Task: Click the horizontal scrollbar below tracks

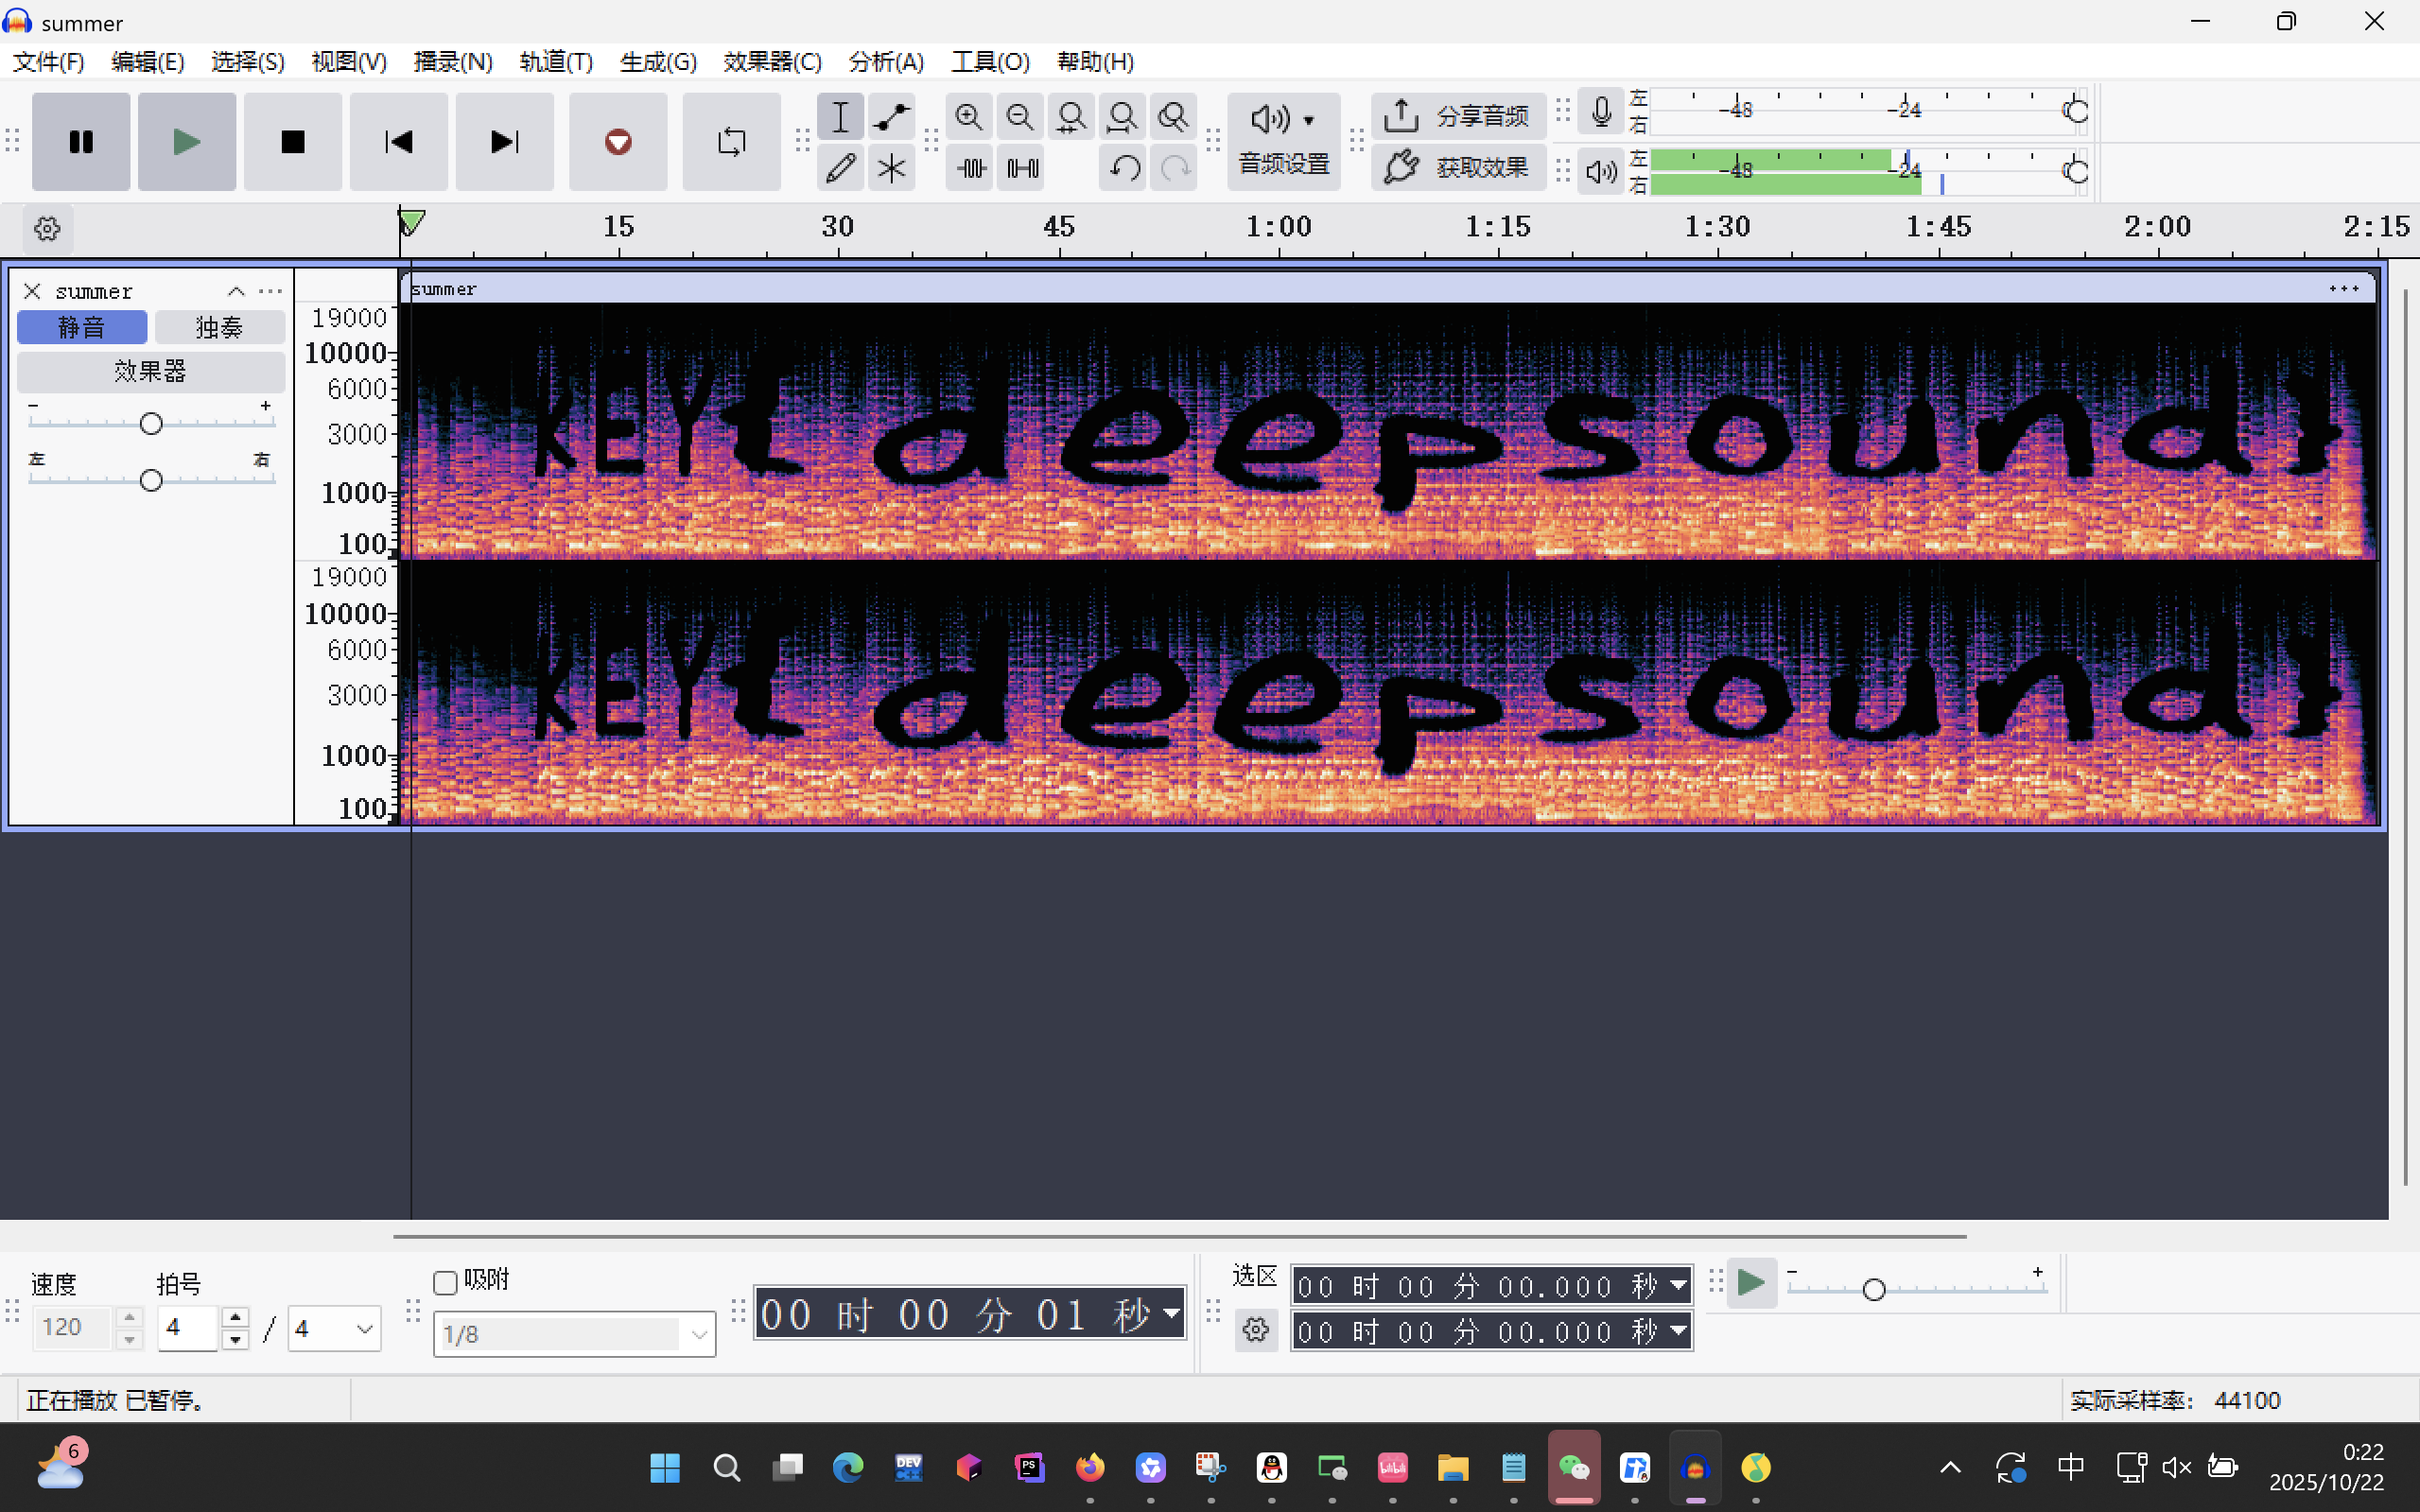Action: click(x=1180, y=1236)
